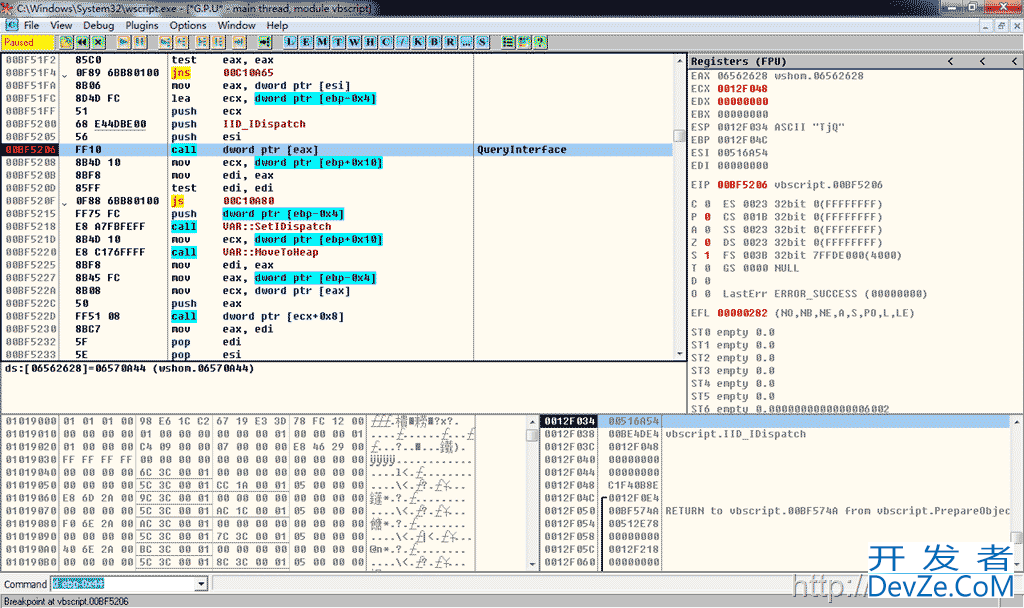Open the View menu
The image size is (1024, 608).
[61, 25]
